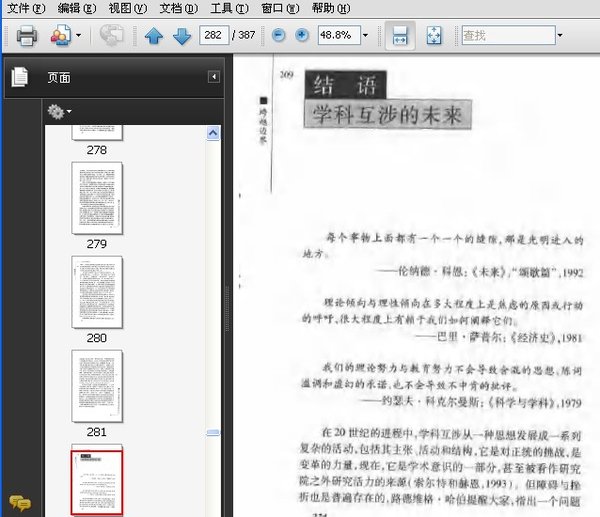
Task: Select page thumbnail 278
Action: click(x=97, y=132)
